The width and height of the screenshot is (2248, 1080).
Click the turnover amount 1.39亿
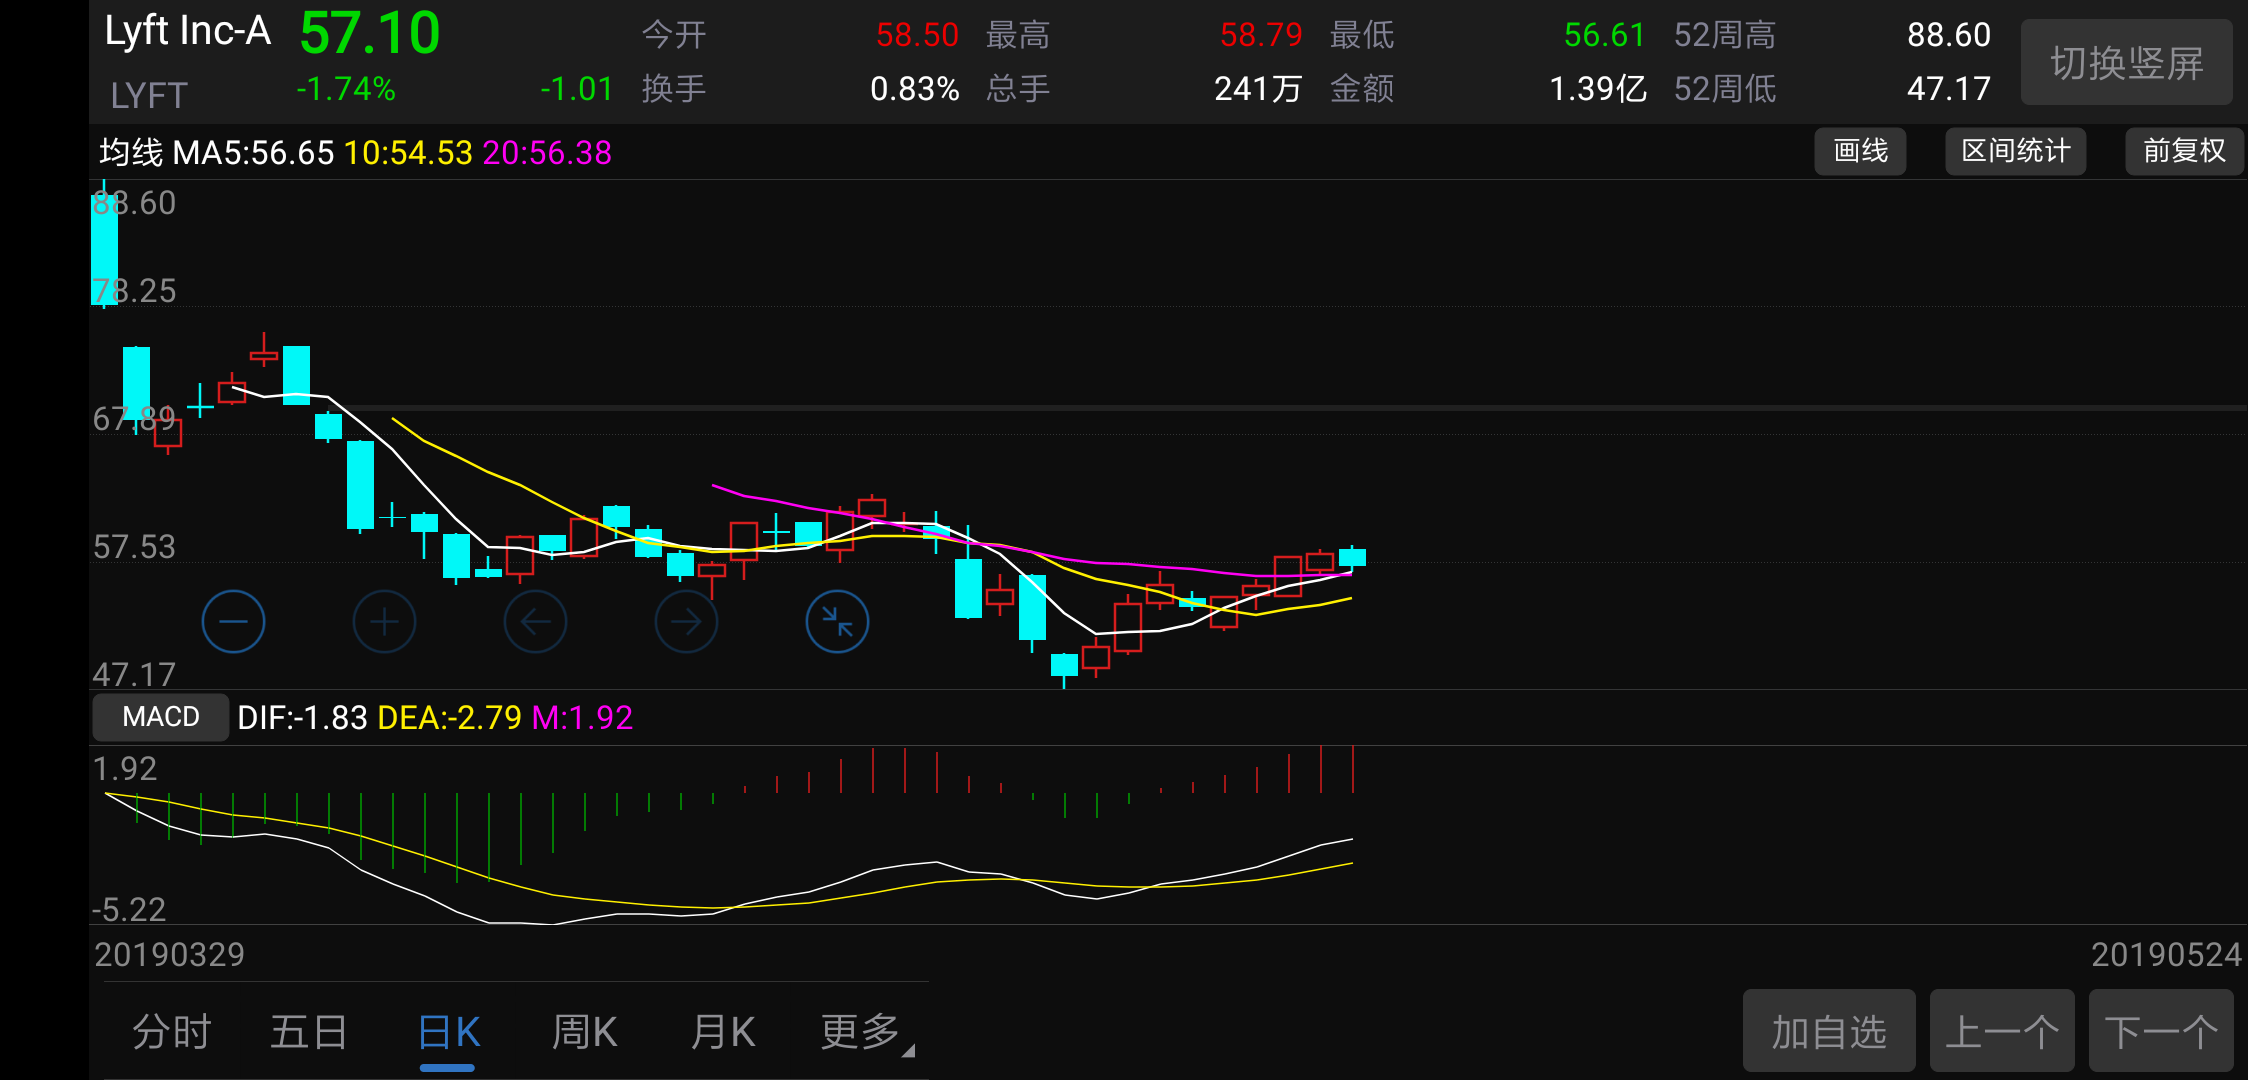click(x=1598, y=89)
